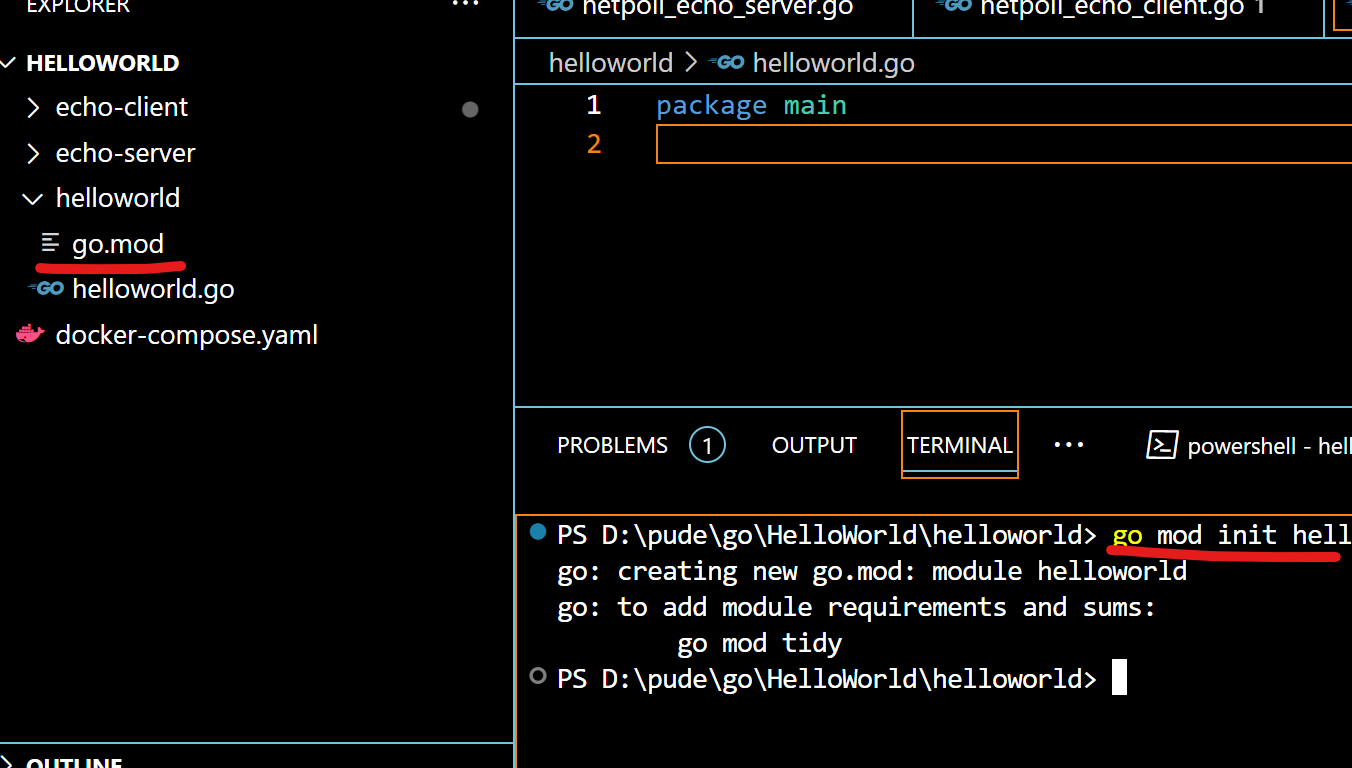Click the Go icon on netpoll_echo_client.go tab
Image resolution: width=1352 pixels, height=768 pixels.
(x=954, y=6)
